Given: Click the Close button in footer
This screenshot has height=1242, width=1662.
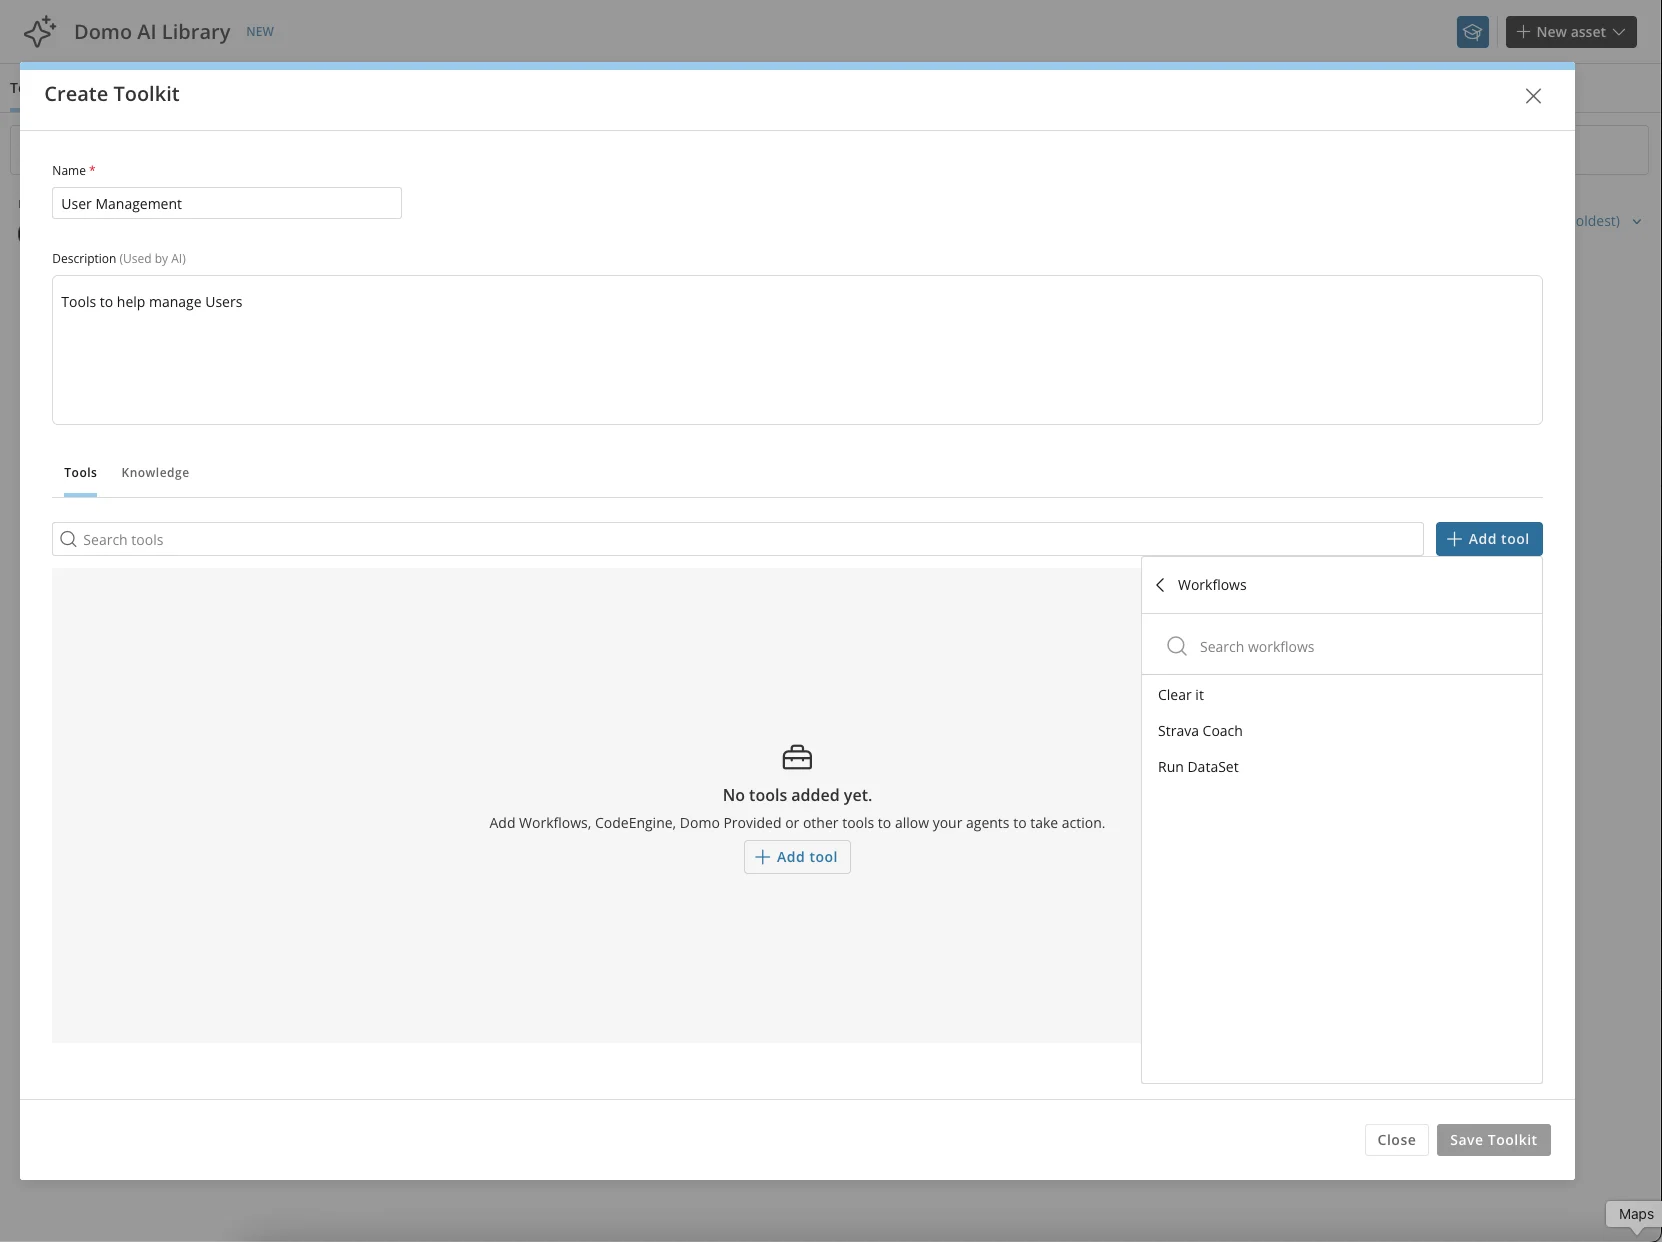Looking at the screenshot, I should (x=1396, y=1140).
